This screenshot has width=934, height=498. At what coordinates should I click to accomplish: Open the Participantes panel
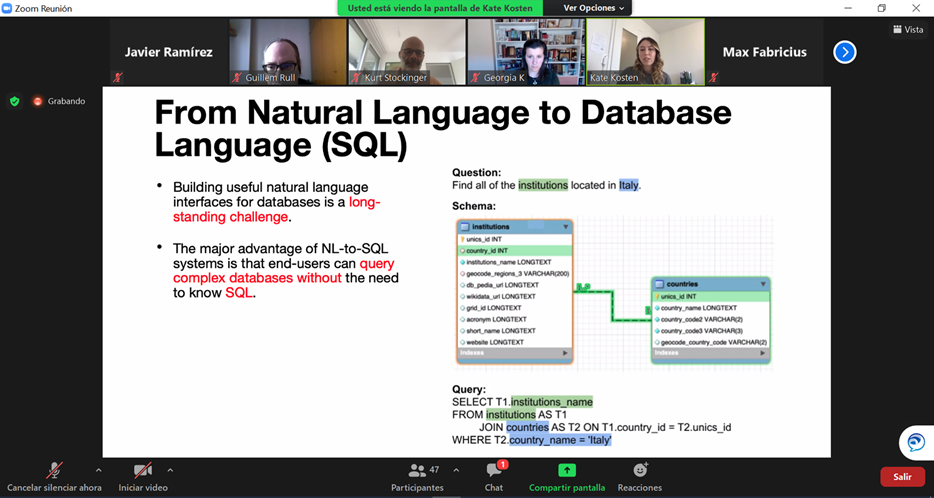pyautogui.click(x=417, y=478)
